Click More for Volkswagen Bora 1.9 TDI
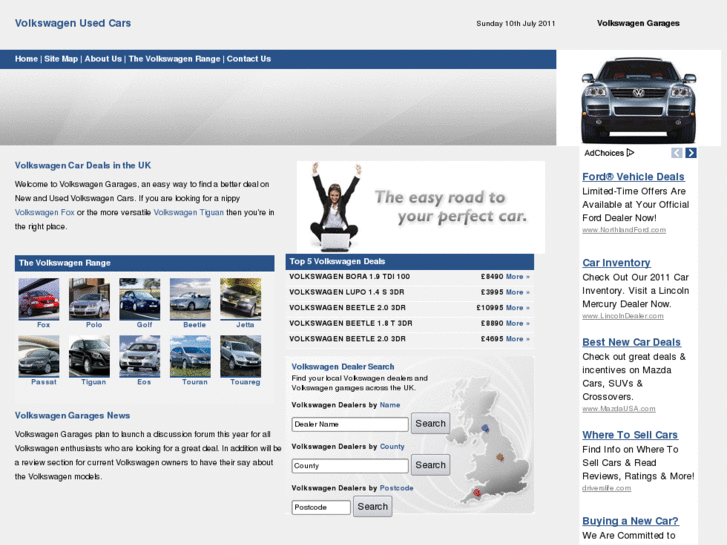 tap(517, 276)
